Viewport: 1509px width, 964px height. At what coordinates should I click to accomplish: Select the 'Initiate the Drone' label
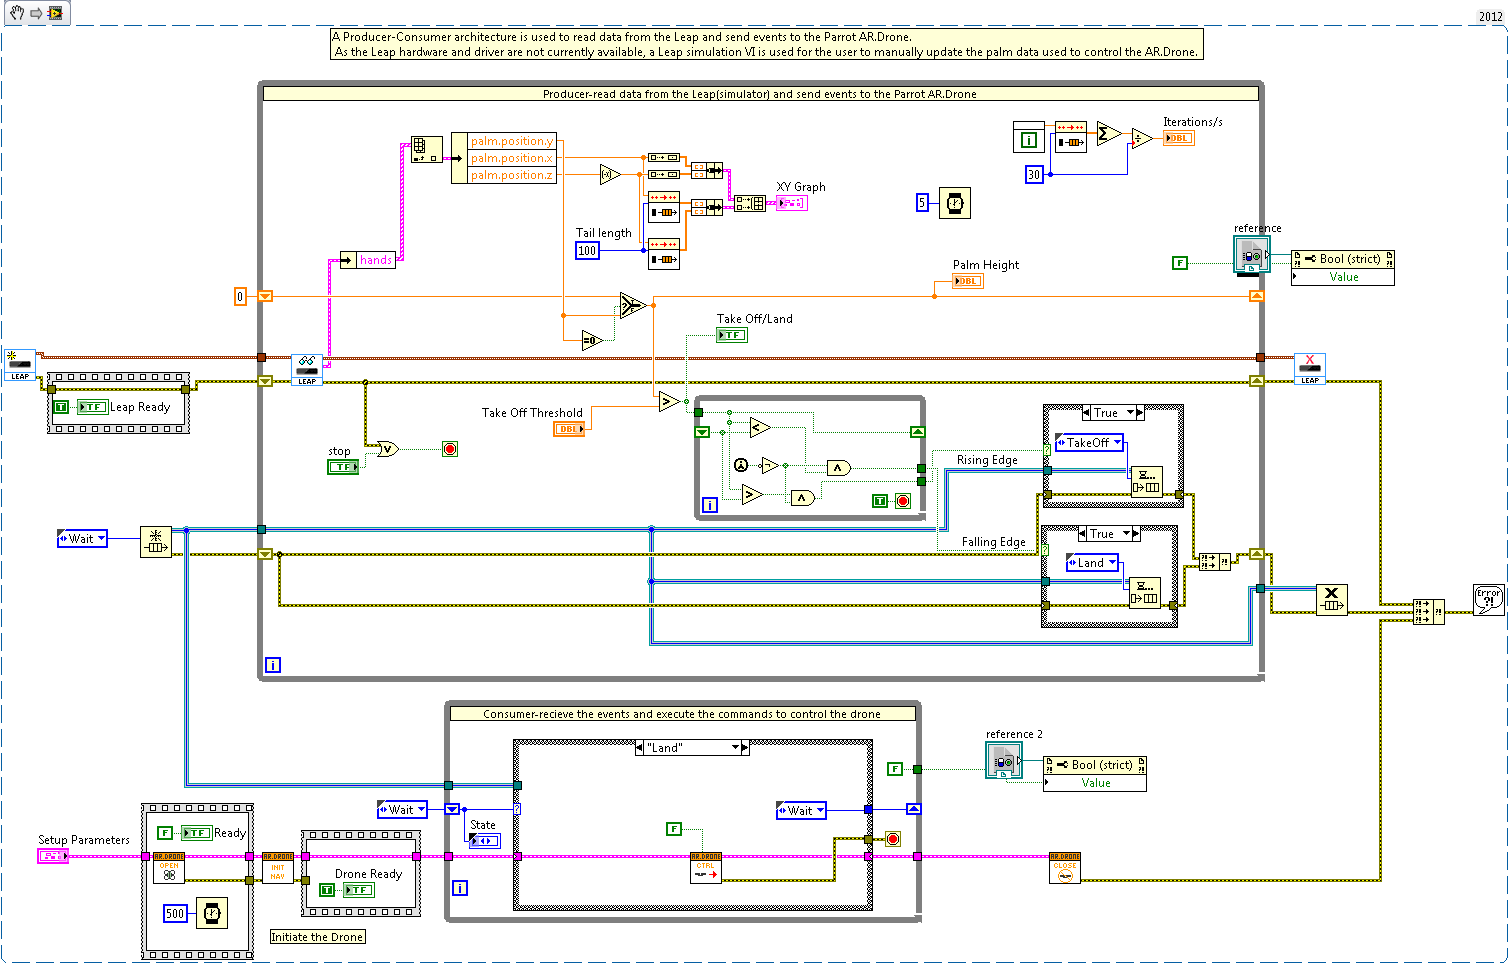point(317,937)
